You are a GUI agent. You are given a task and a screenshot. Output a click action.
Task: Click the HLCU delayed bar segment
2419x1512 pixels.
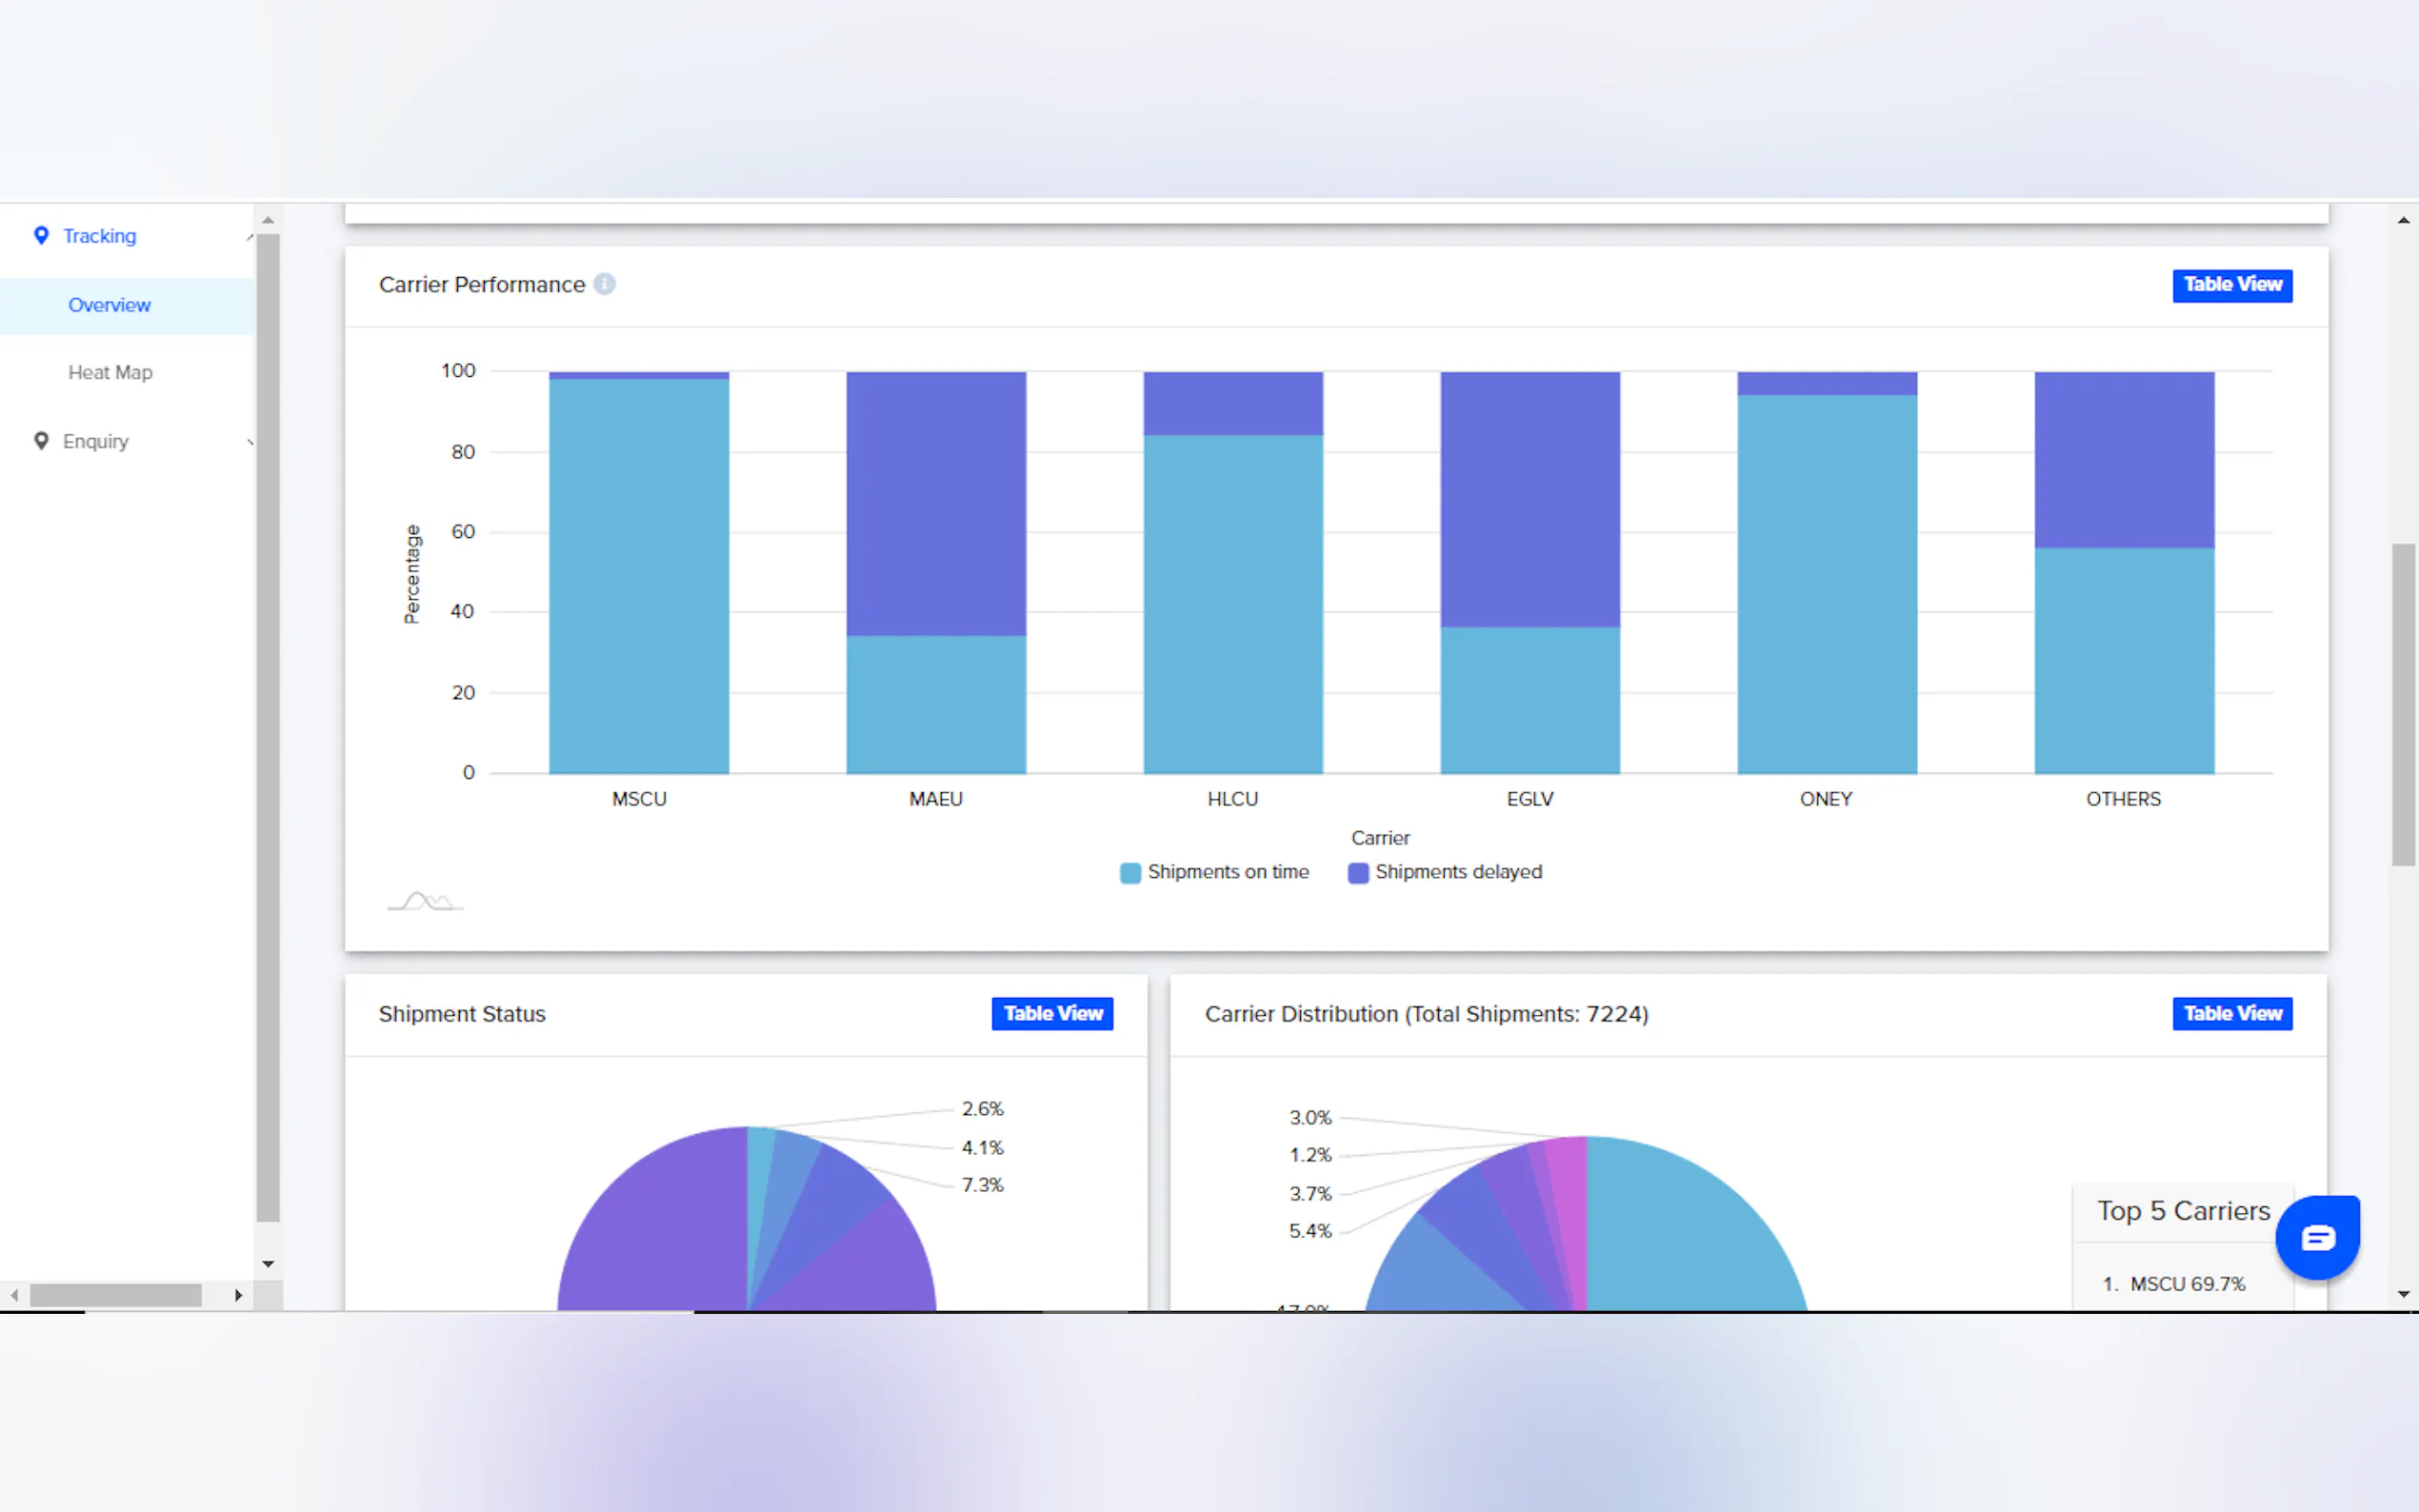point(1233,403)
